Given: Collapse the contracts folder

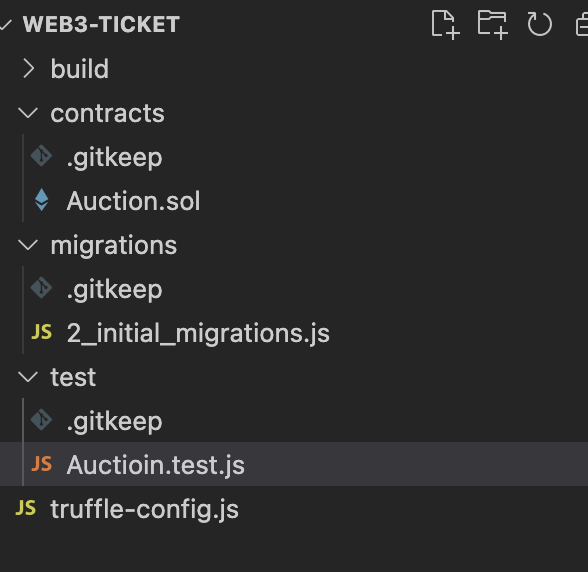Looking at the screenshot, I should [x=28, y=113].
